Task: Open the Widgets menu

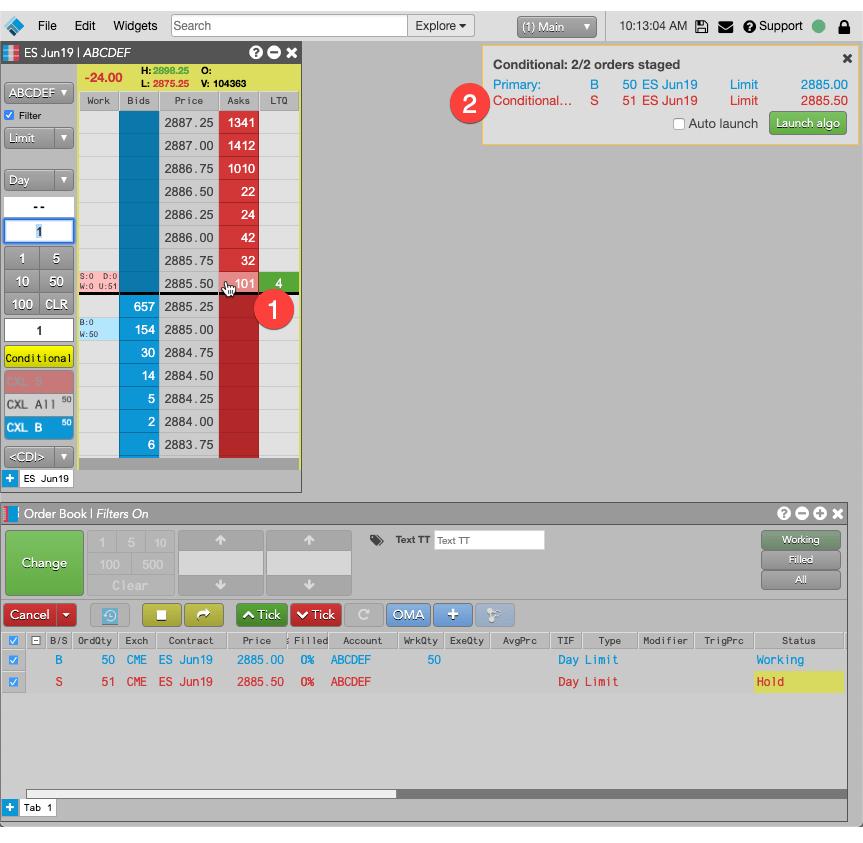Action: [x=135, y=26]
